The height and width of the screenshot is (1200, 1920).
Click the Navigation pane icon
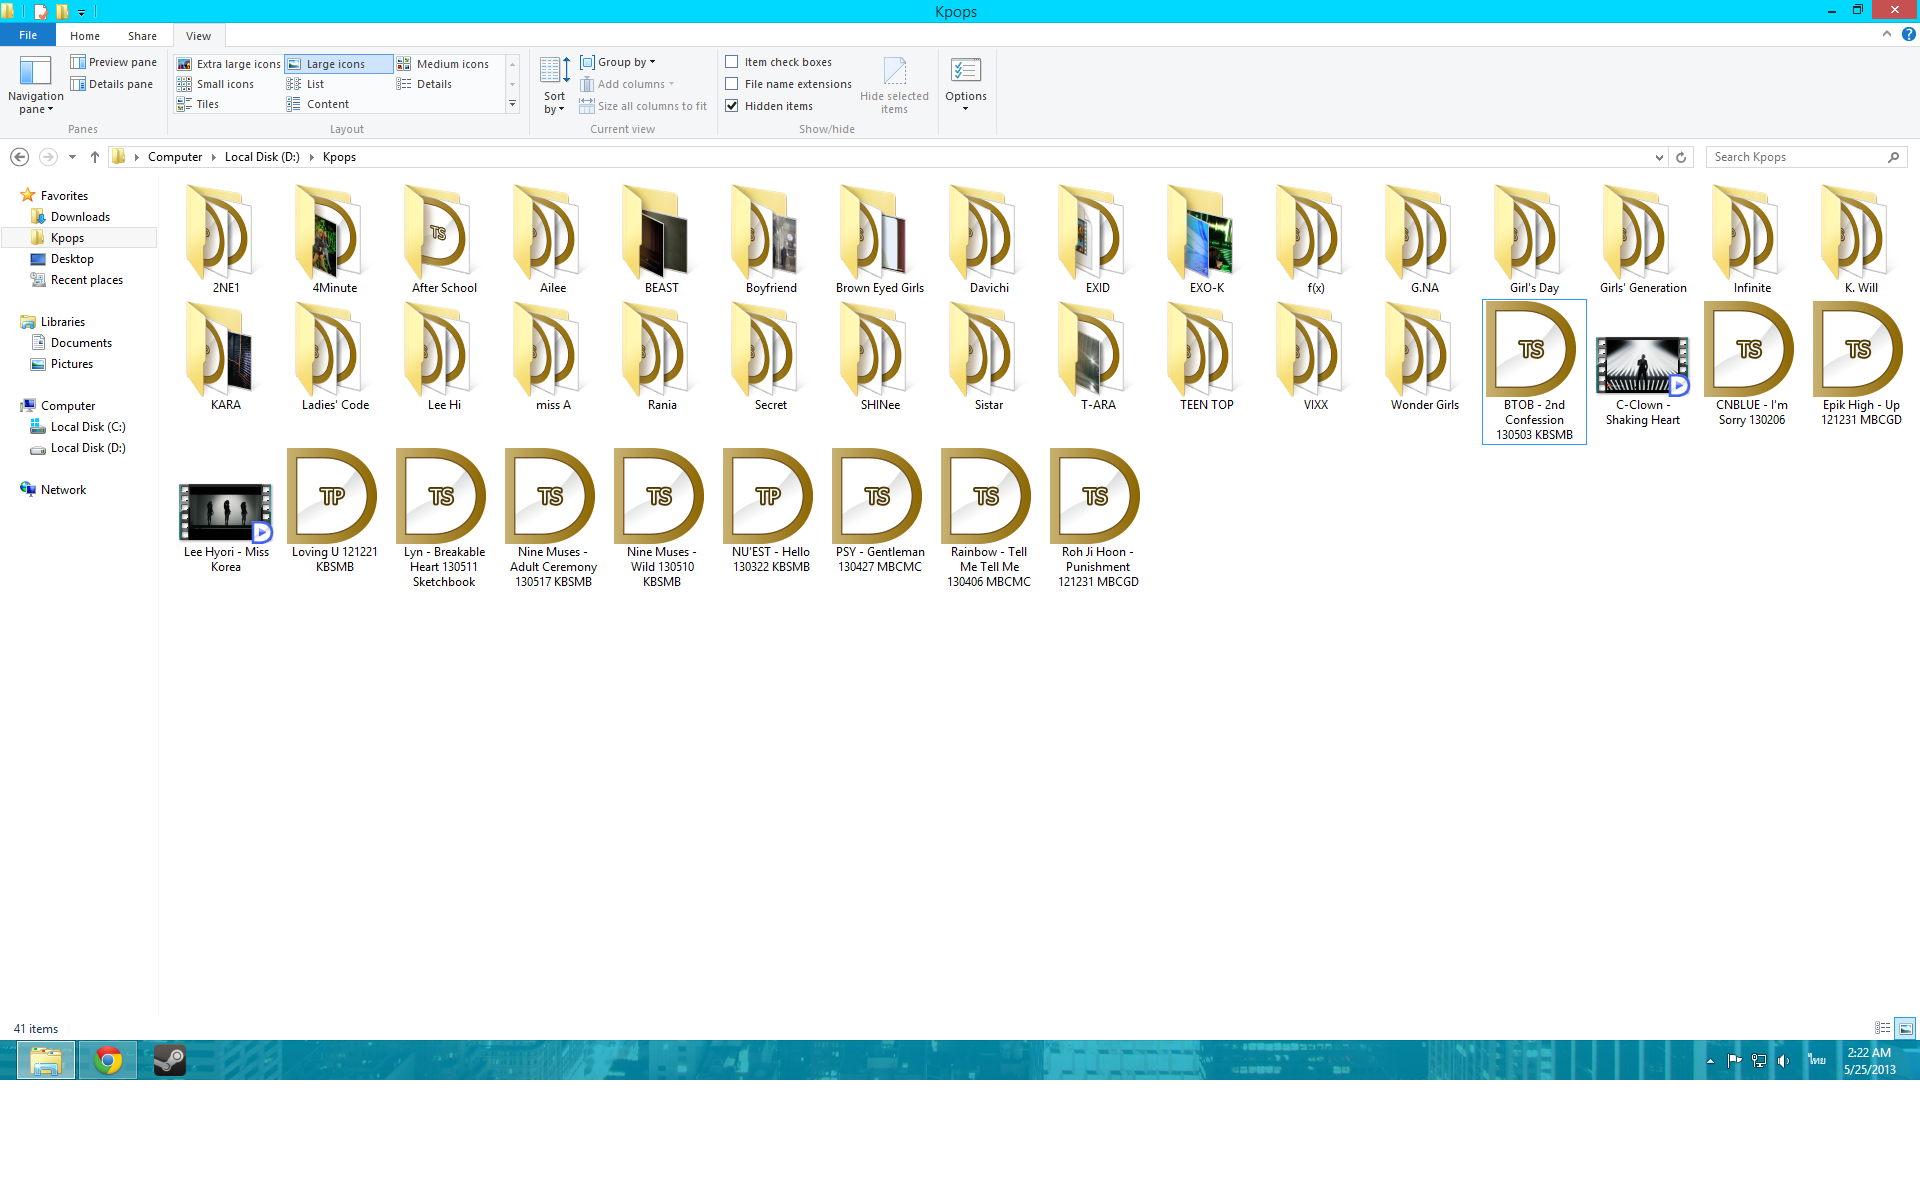click(35, 72)
